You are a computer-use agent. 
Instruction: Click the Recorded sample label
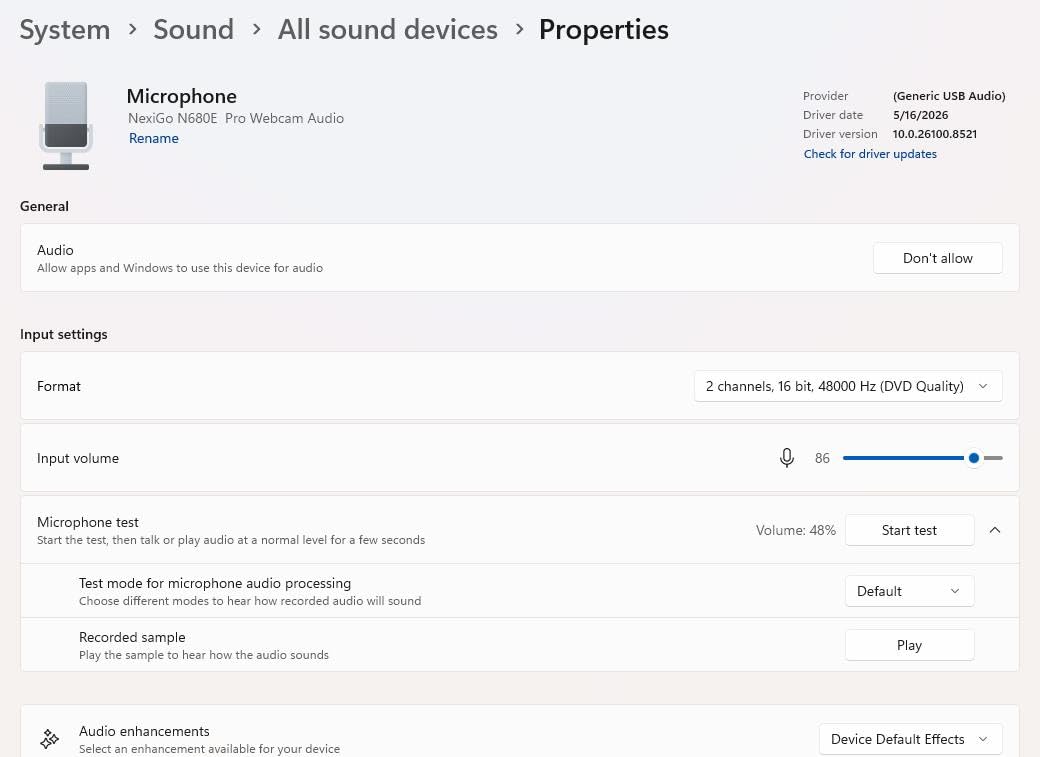[132, 637]
